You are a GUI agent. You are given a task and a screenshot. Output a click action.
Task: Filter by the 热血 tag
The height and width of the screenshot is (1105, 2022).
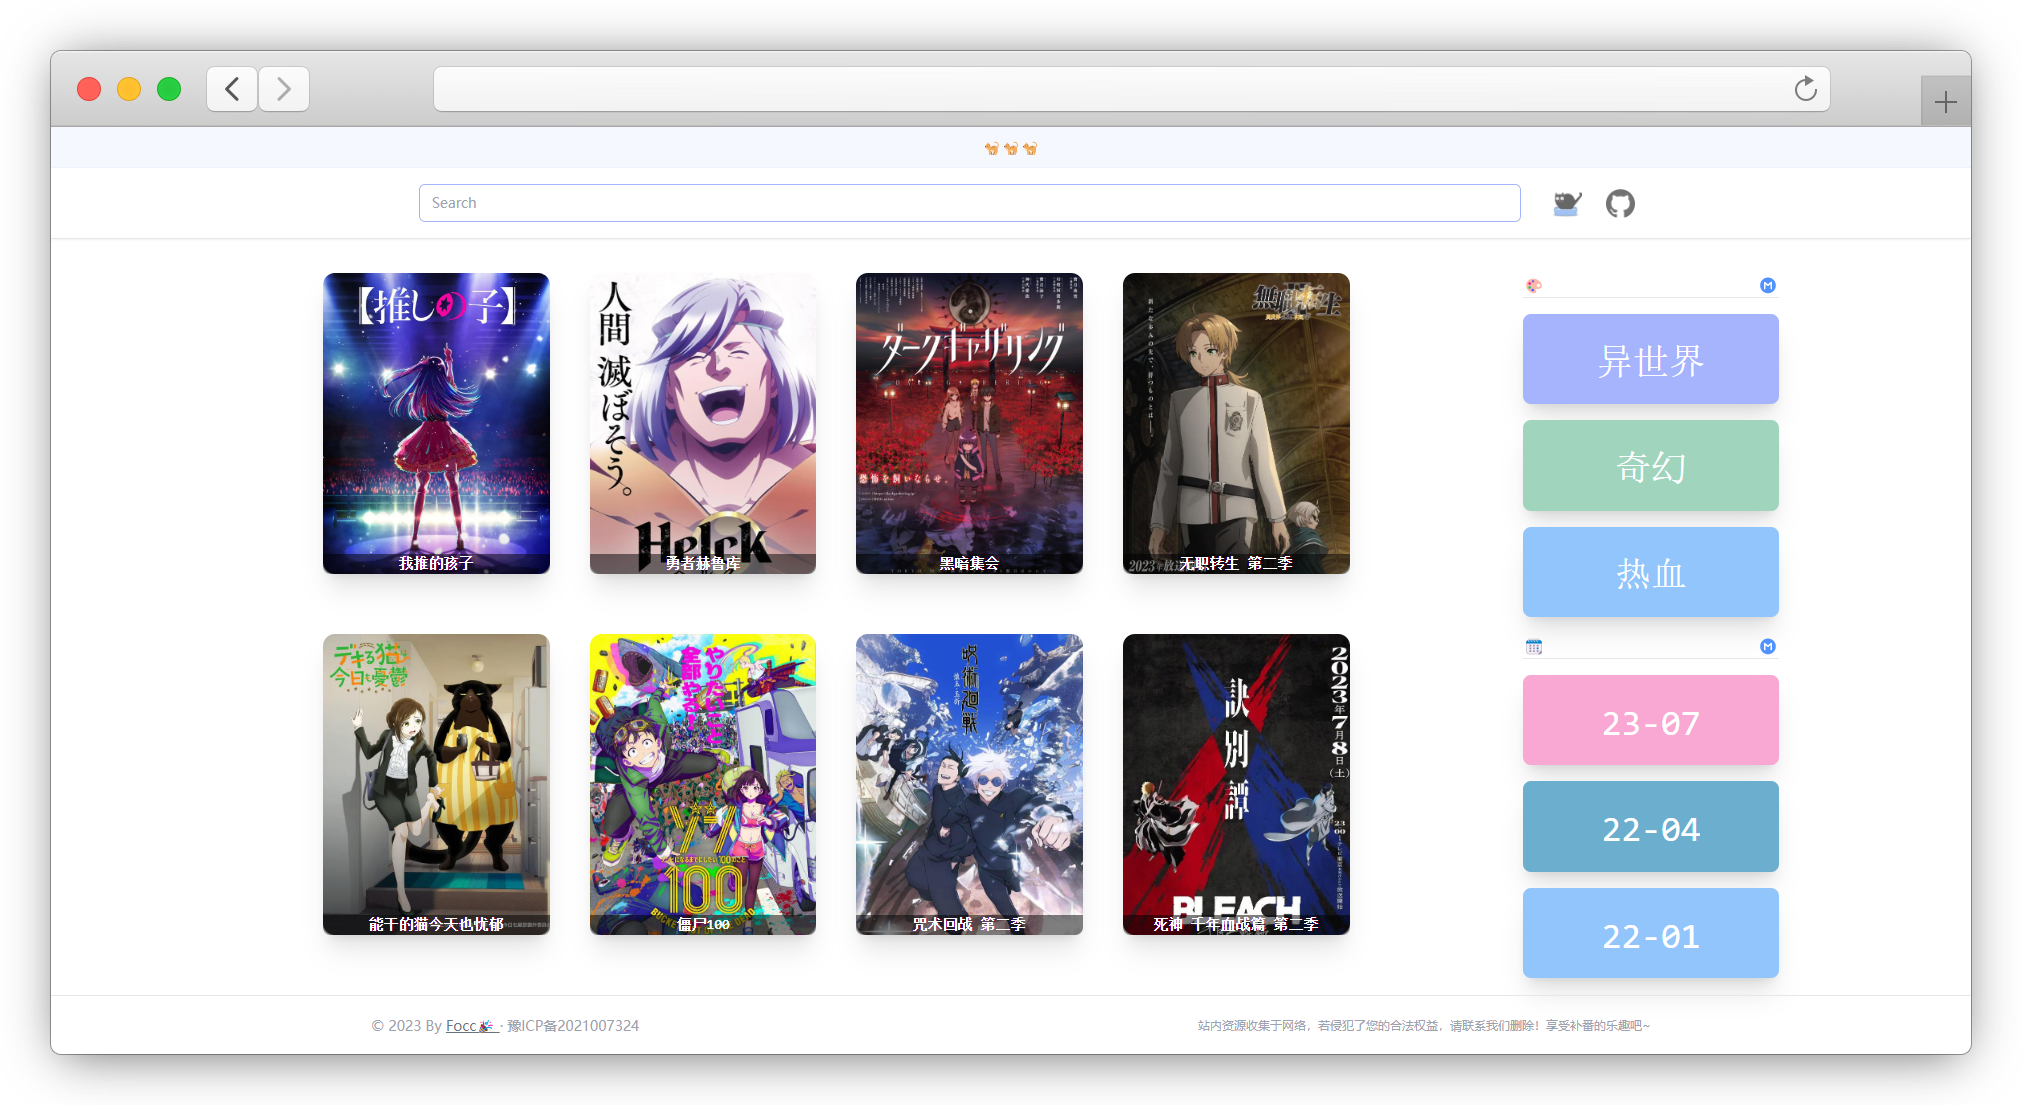1650,573
